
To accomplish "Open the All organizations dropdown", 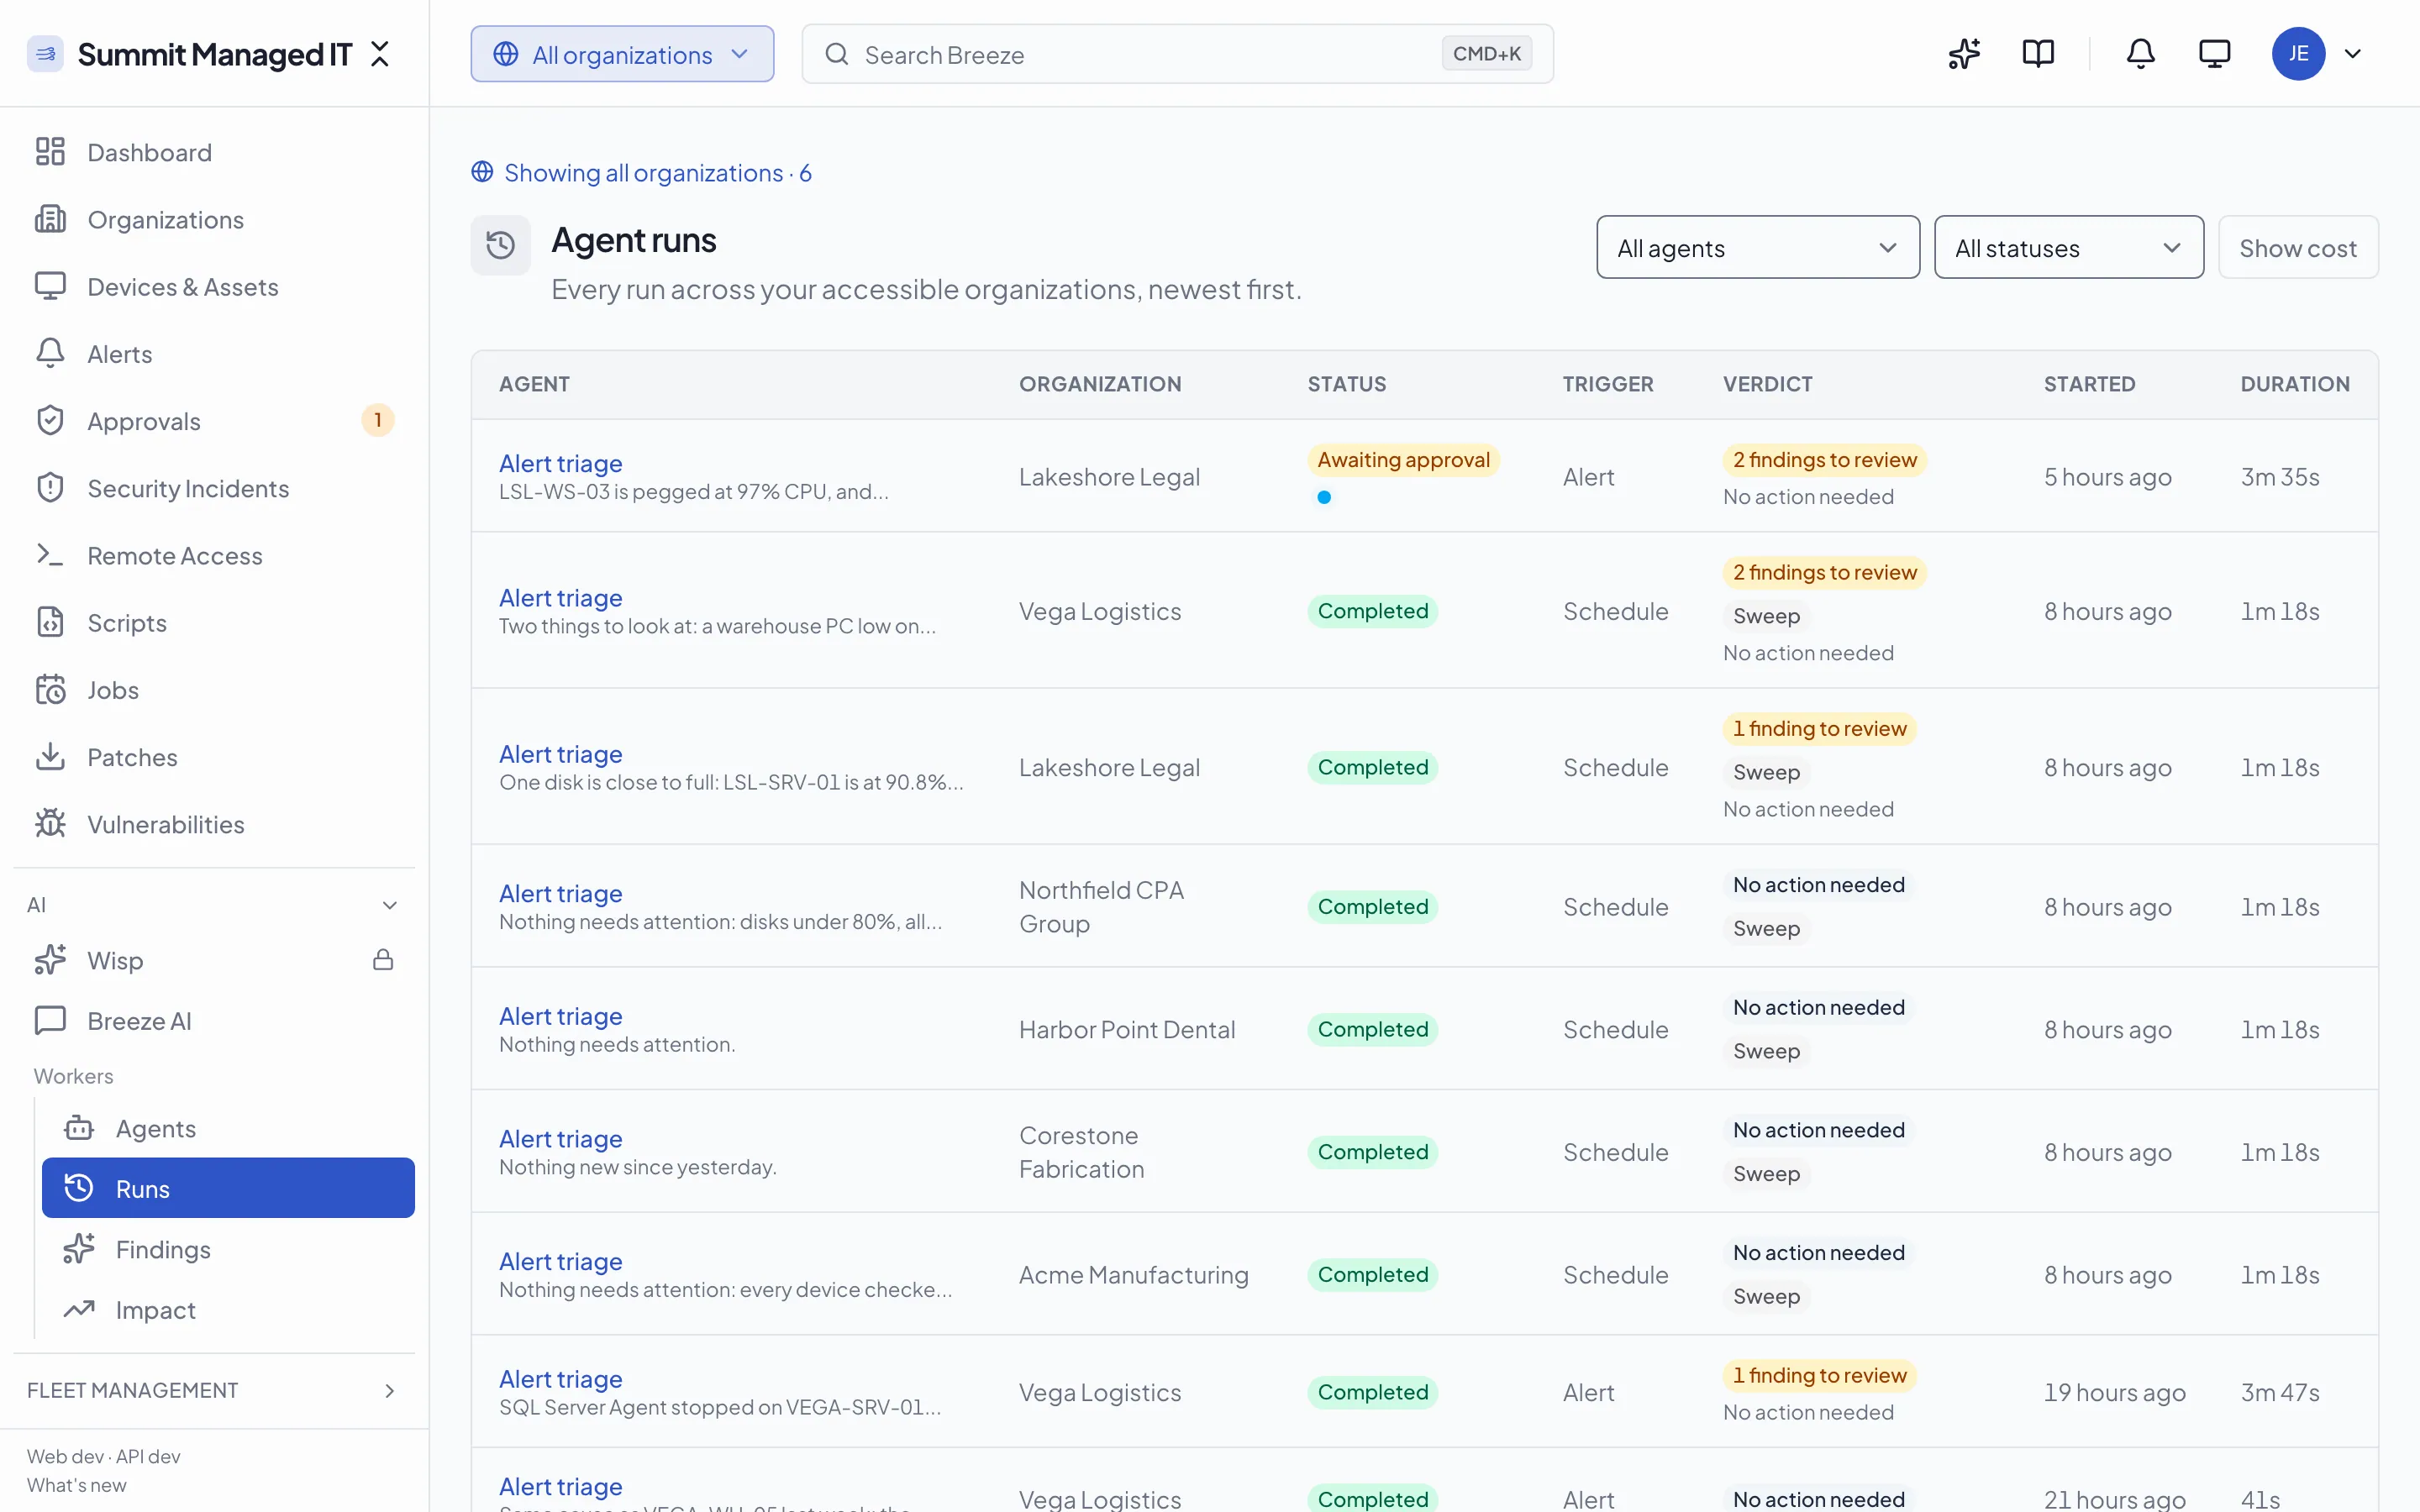I will [622, 54].
